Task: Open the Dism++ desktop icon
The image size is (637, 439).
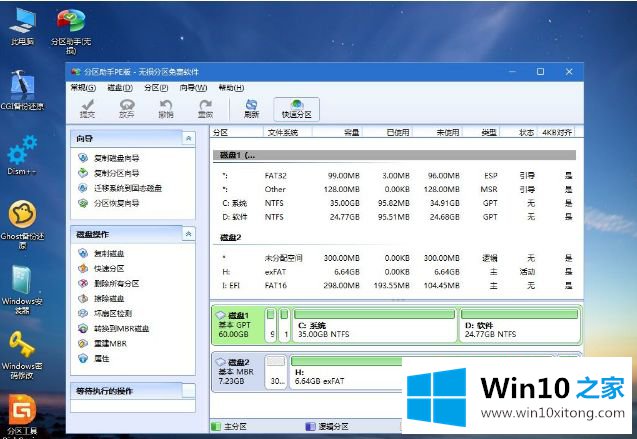Action: click(22, 156)
